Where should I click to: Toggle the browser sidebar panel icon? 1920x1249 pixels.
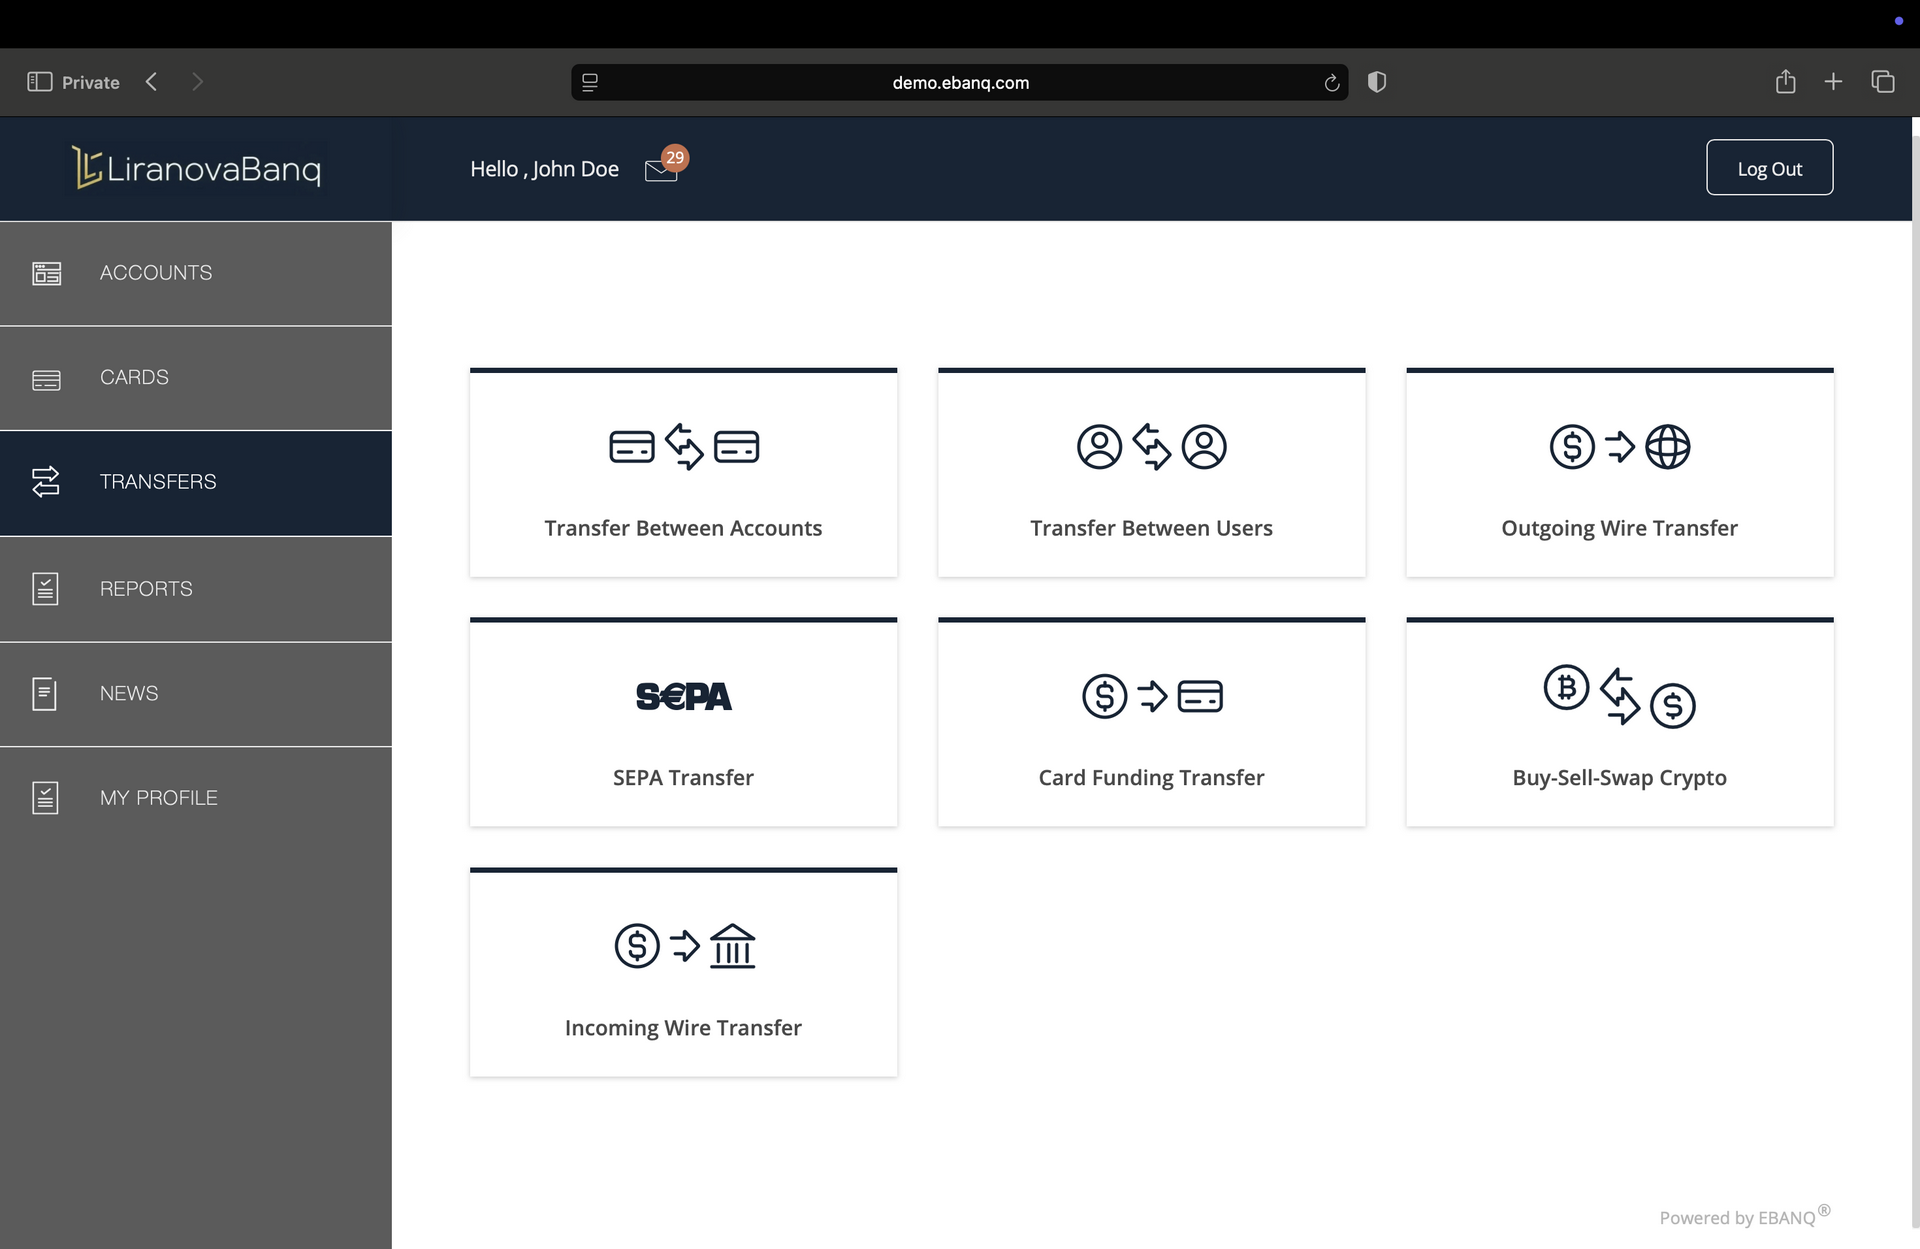(x=39, y=82)
